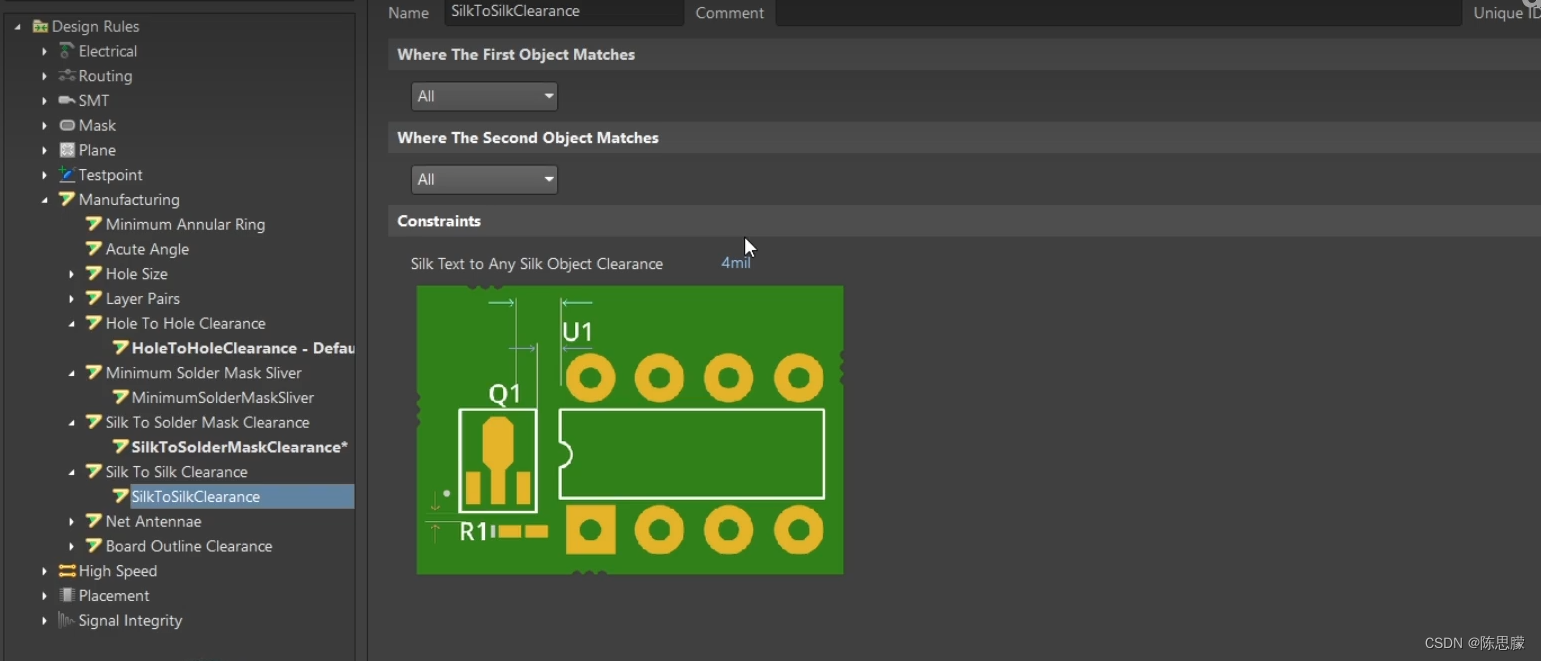Click the Silk To Silk Clearance icon
Screen dimensions: 1541x661
pyautogui.click(x=94, y=471)
